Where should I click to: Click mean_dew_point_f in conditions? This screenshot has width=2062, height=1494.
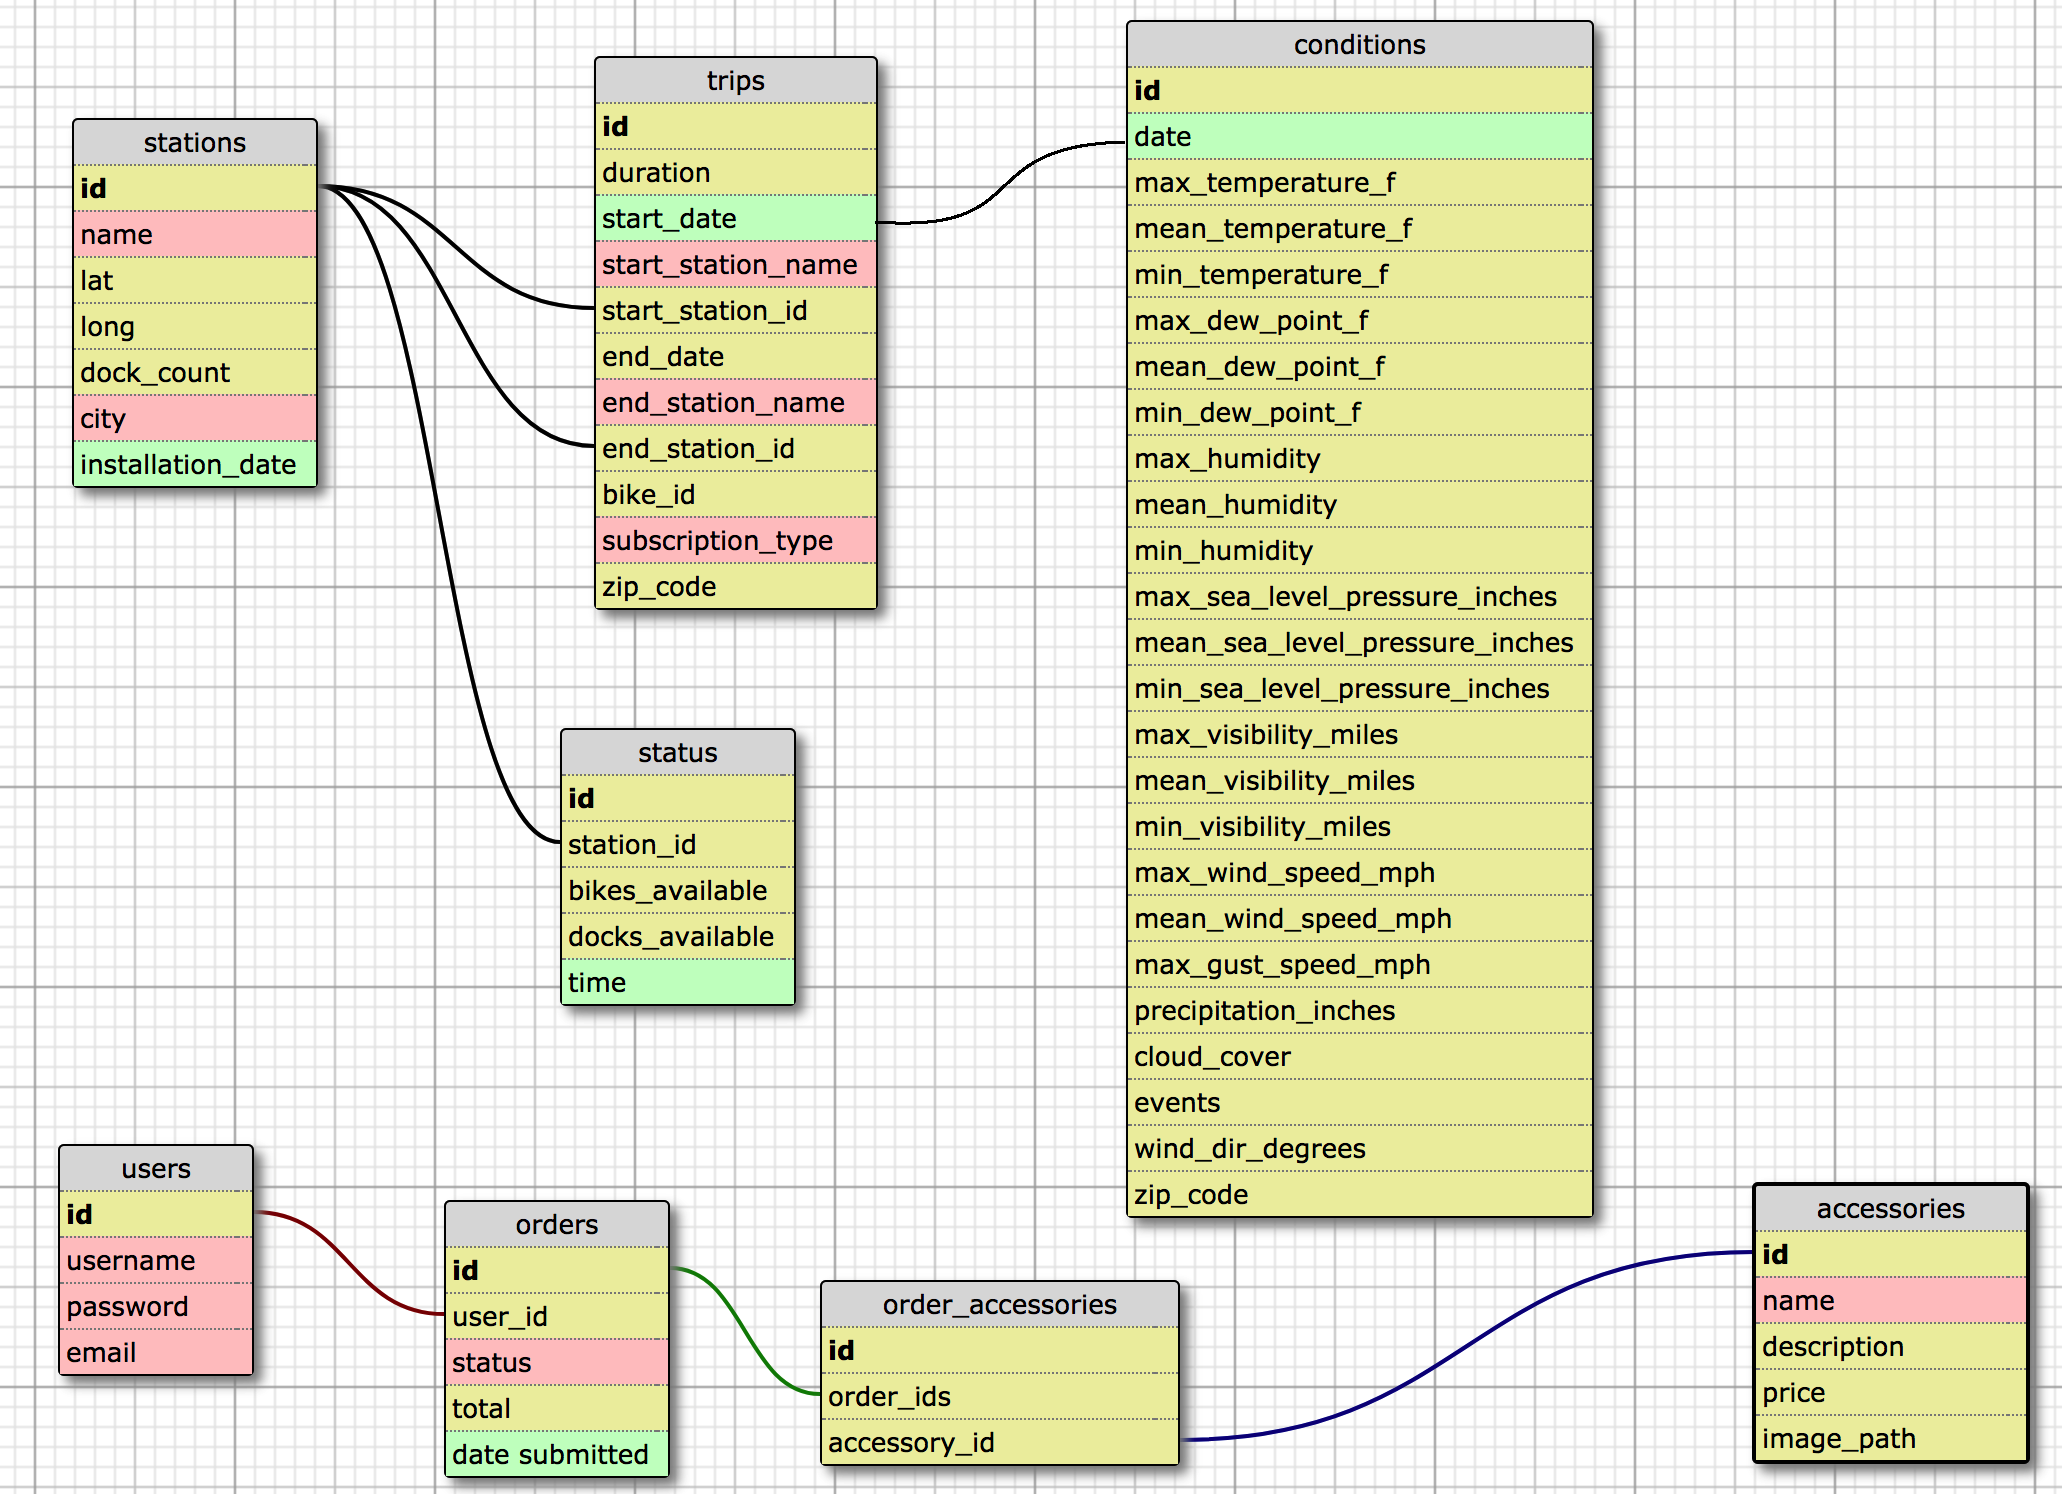[1360, 366]
